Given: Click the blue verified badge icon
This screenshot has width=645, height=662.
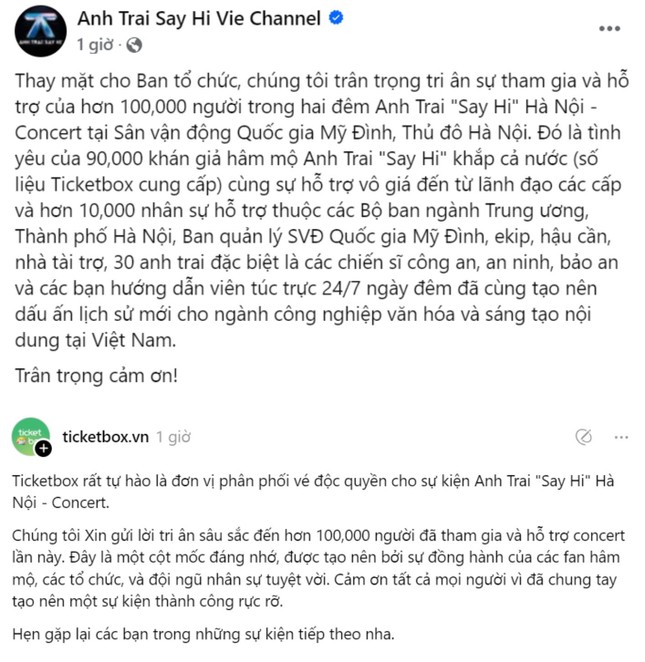Looking at the screenshot, I should pyautogui.click(x=336, y=18).
